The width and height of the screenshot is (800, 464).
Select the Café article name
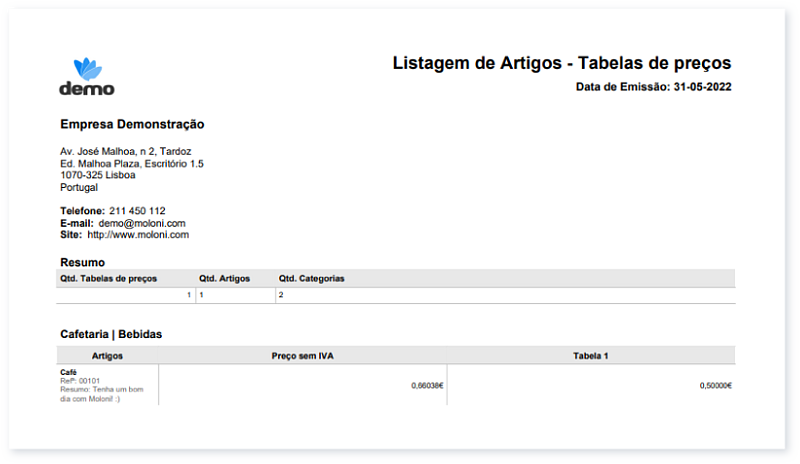[69, 372]
